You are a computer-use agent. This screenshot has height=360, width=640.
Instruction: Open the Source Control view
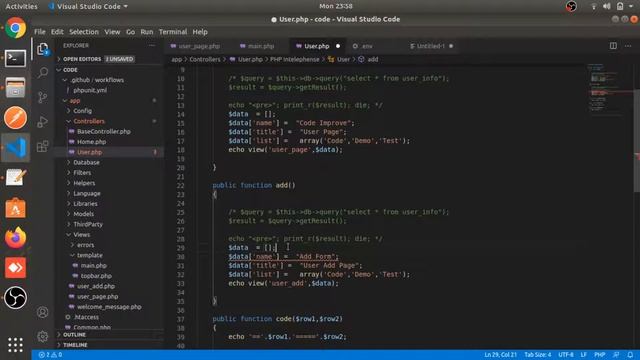tap(43, 97)
